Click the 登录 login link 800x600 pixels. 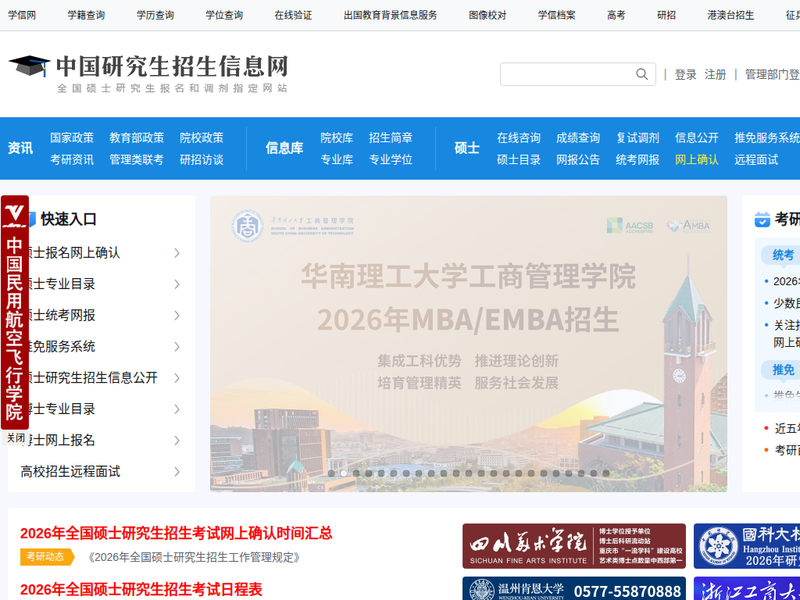(x=685, y=74)
